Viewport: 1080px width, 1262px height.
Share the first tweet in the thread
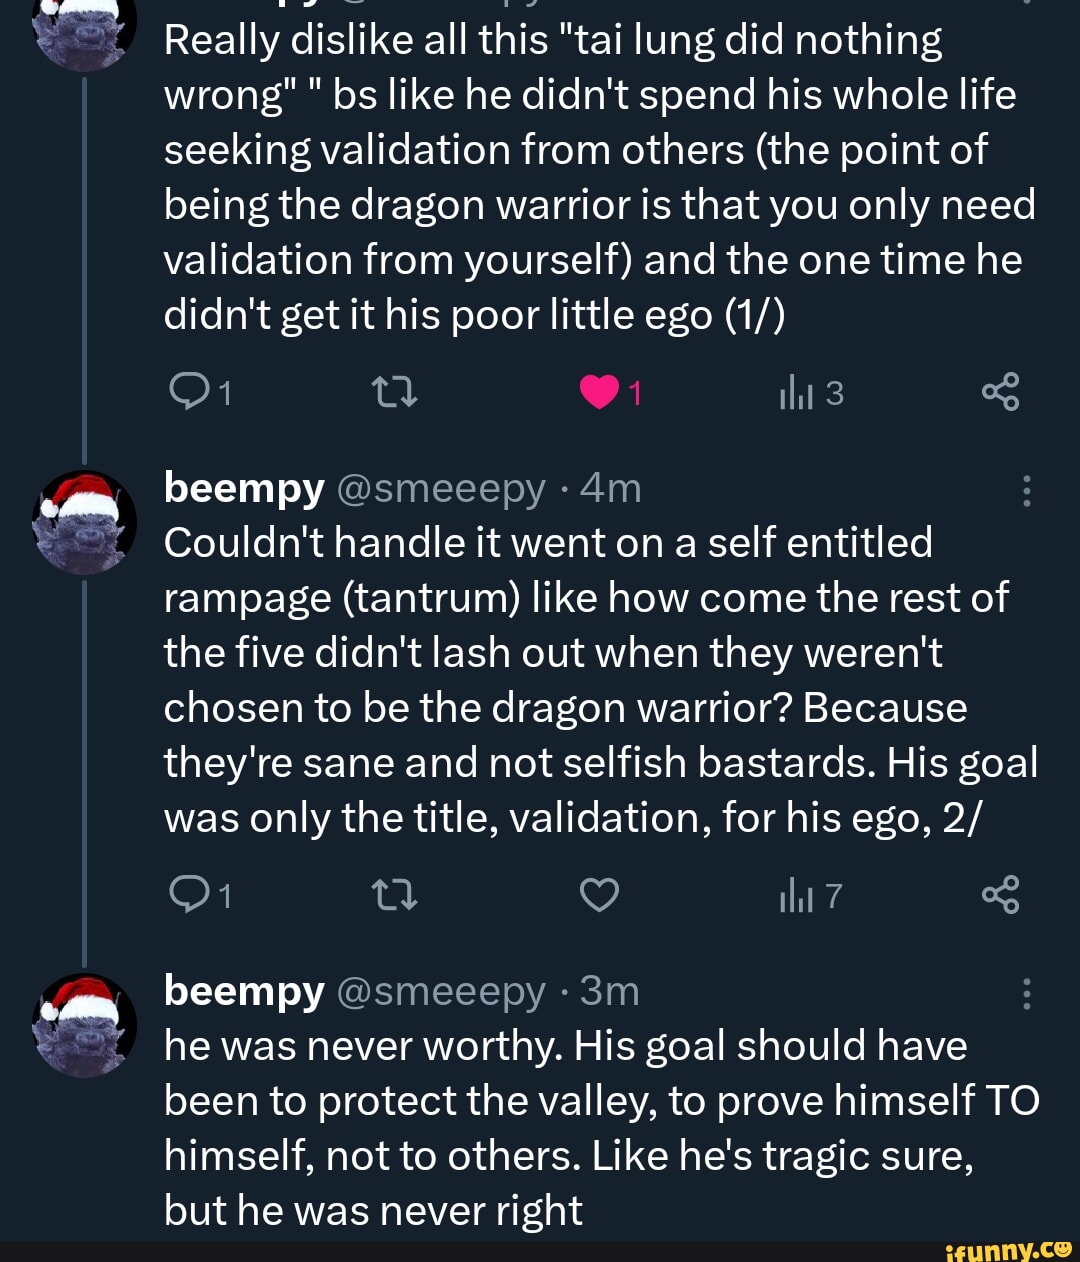pos(999,392)
